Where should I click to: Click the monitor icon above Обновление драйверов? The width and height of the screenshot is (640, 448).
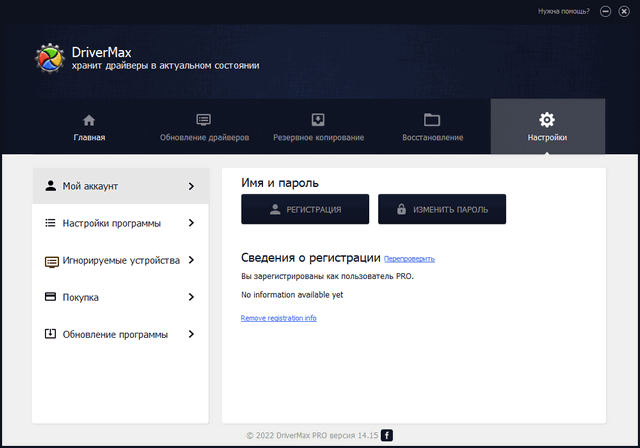point(204,119)
